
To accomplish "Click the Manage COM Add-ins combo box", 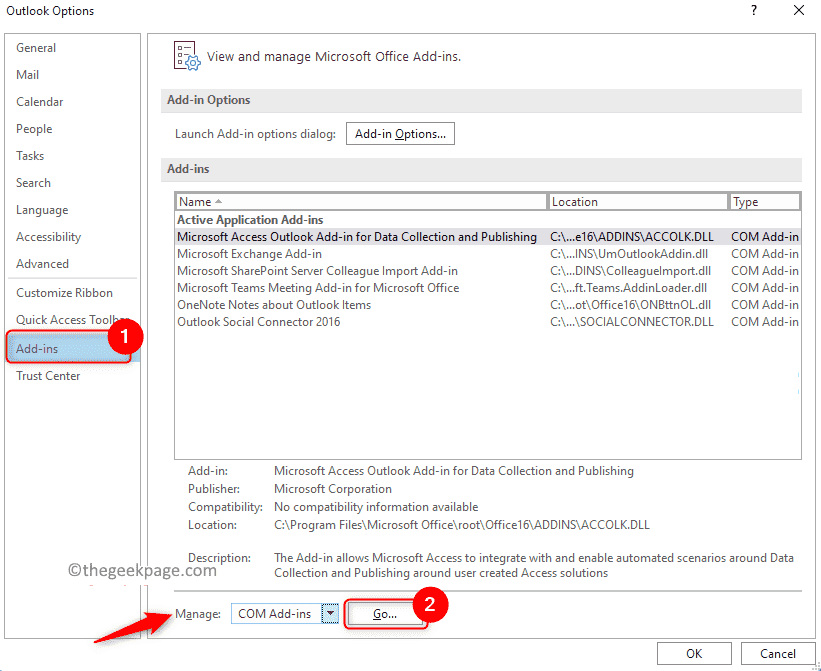I will pos(285,613).
